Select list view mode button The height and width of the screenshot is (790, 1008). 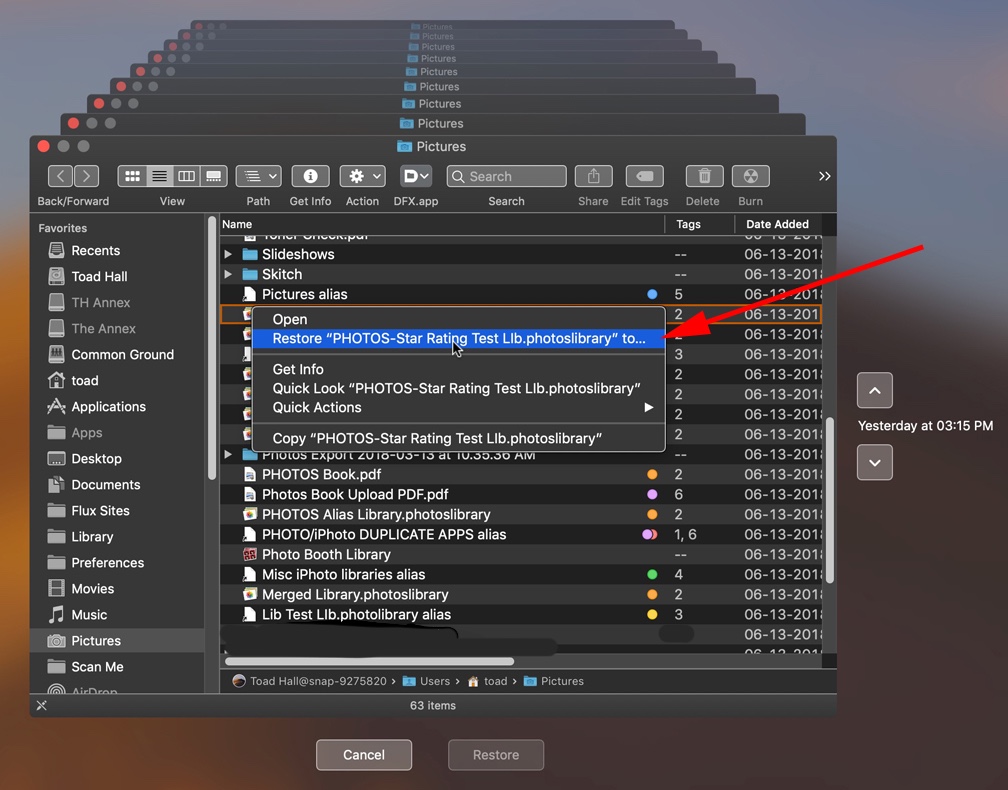(159, 176)
